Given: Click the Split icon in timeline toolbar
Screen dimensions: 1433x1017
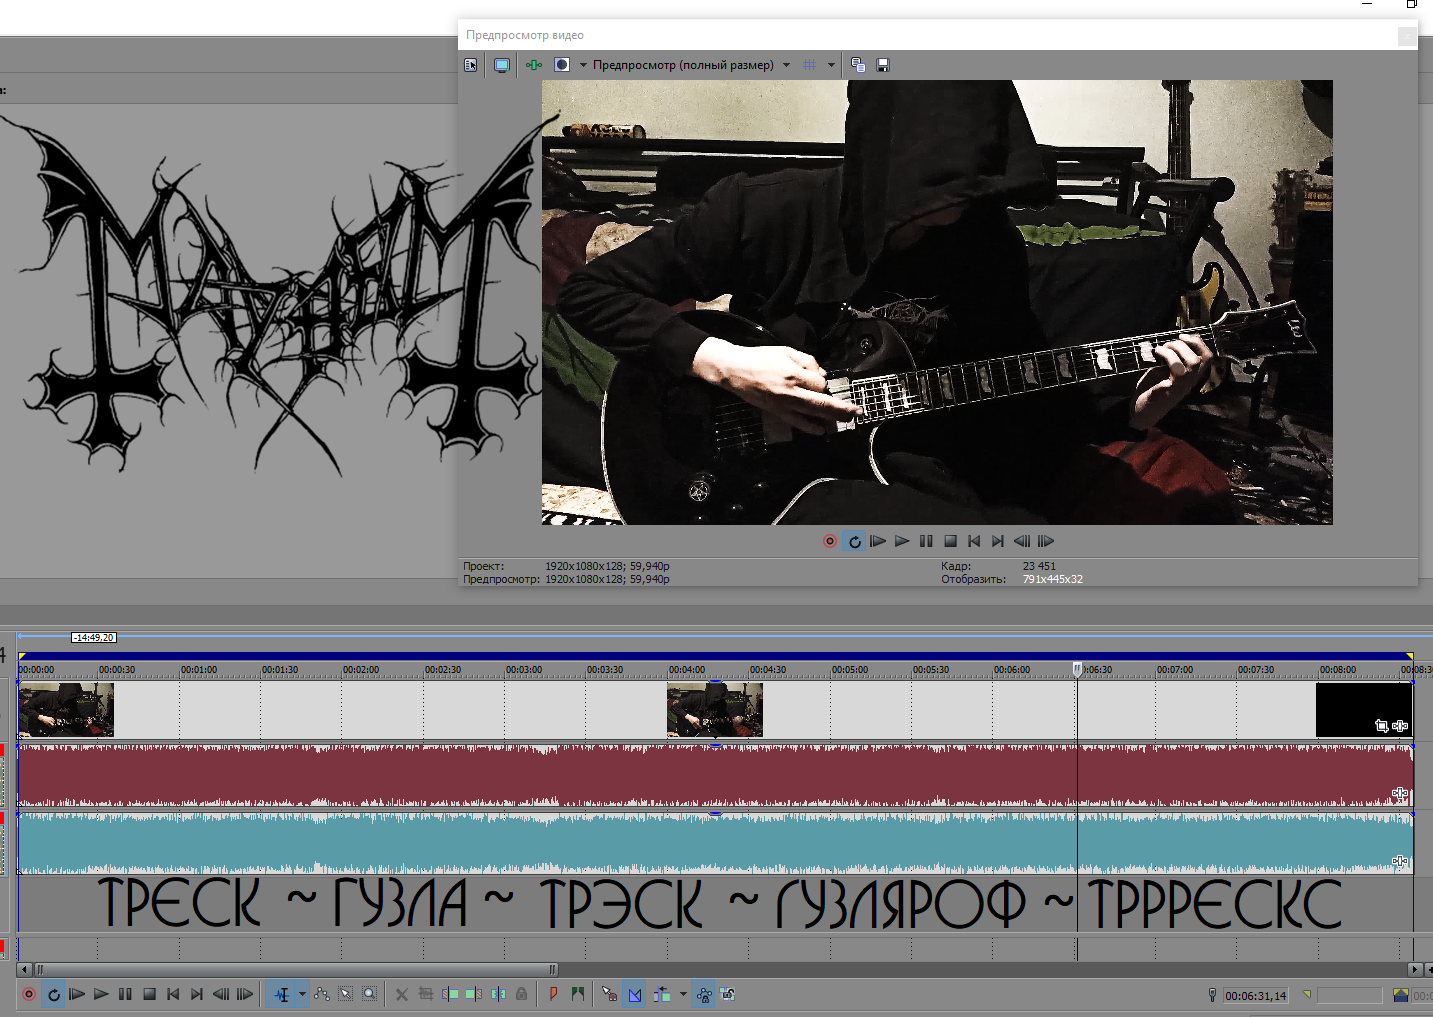Looking at the screenshot, I should pyautogui.click(x=498, y=994).
